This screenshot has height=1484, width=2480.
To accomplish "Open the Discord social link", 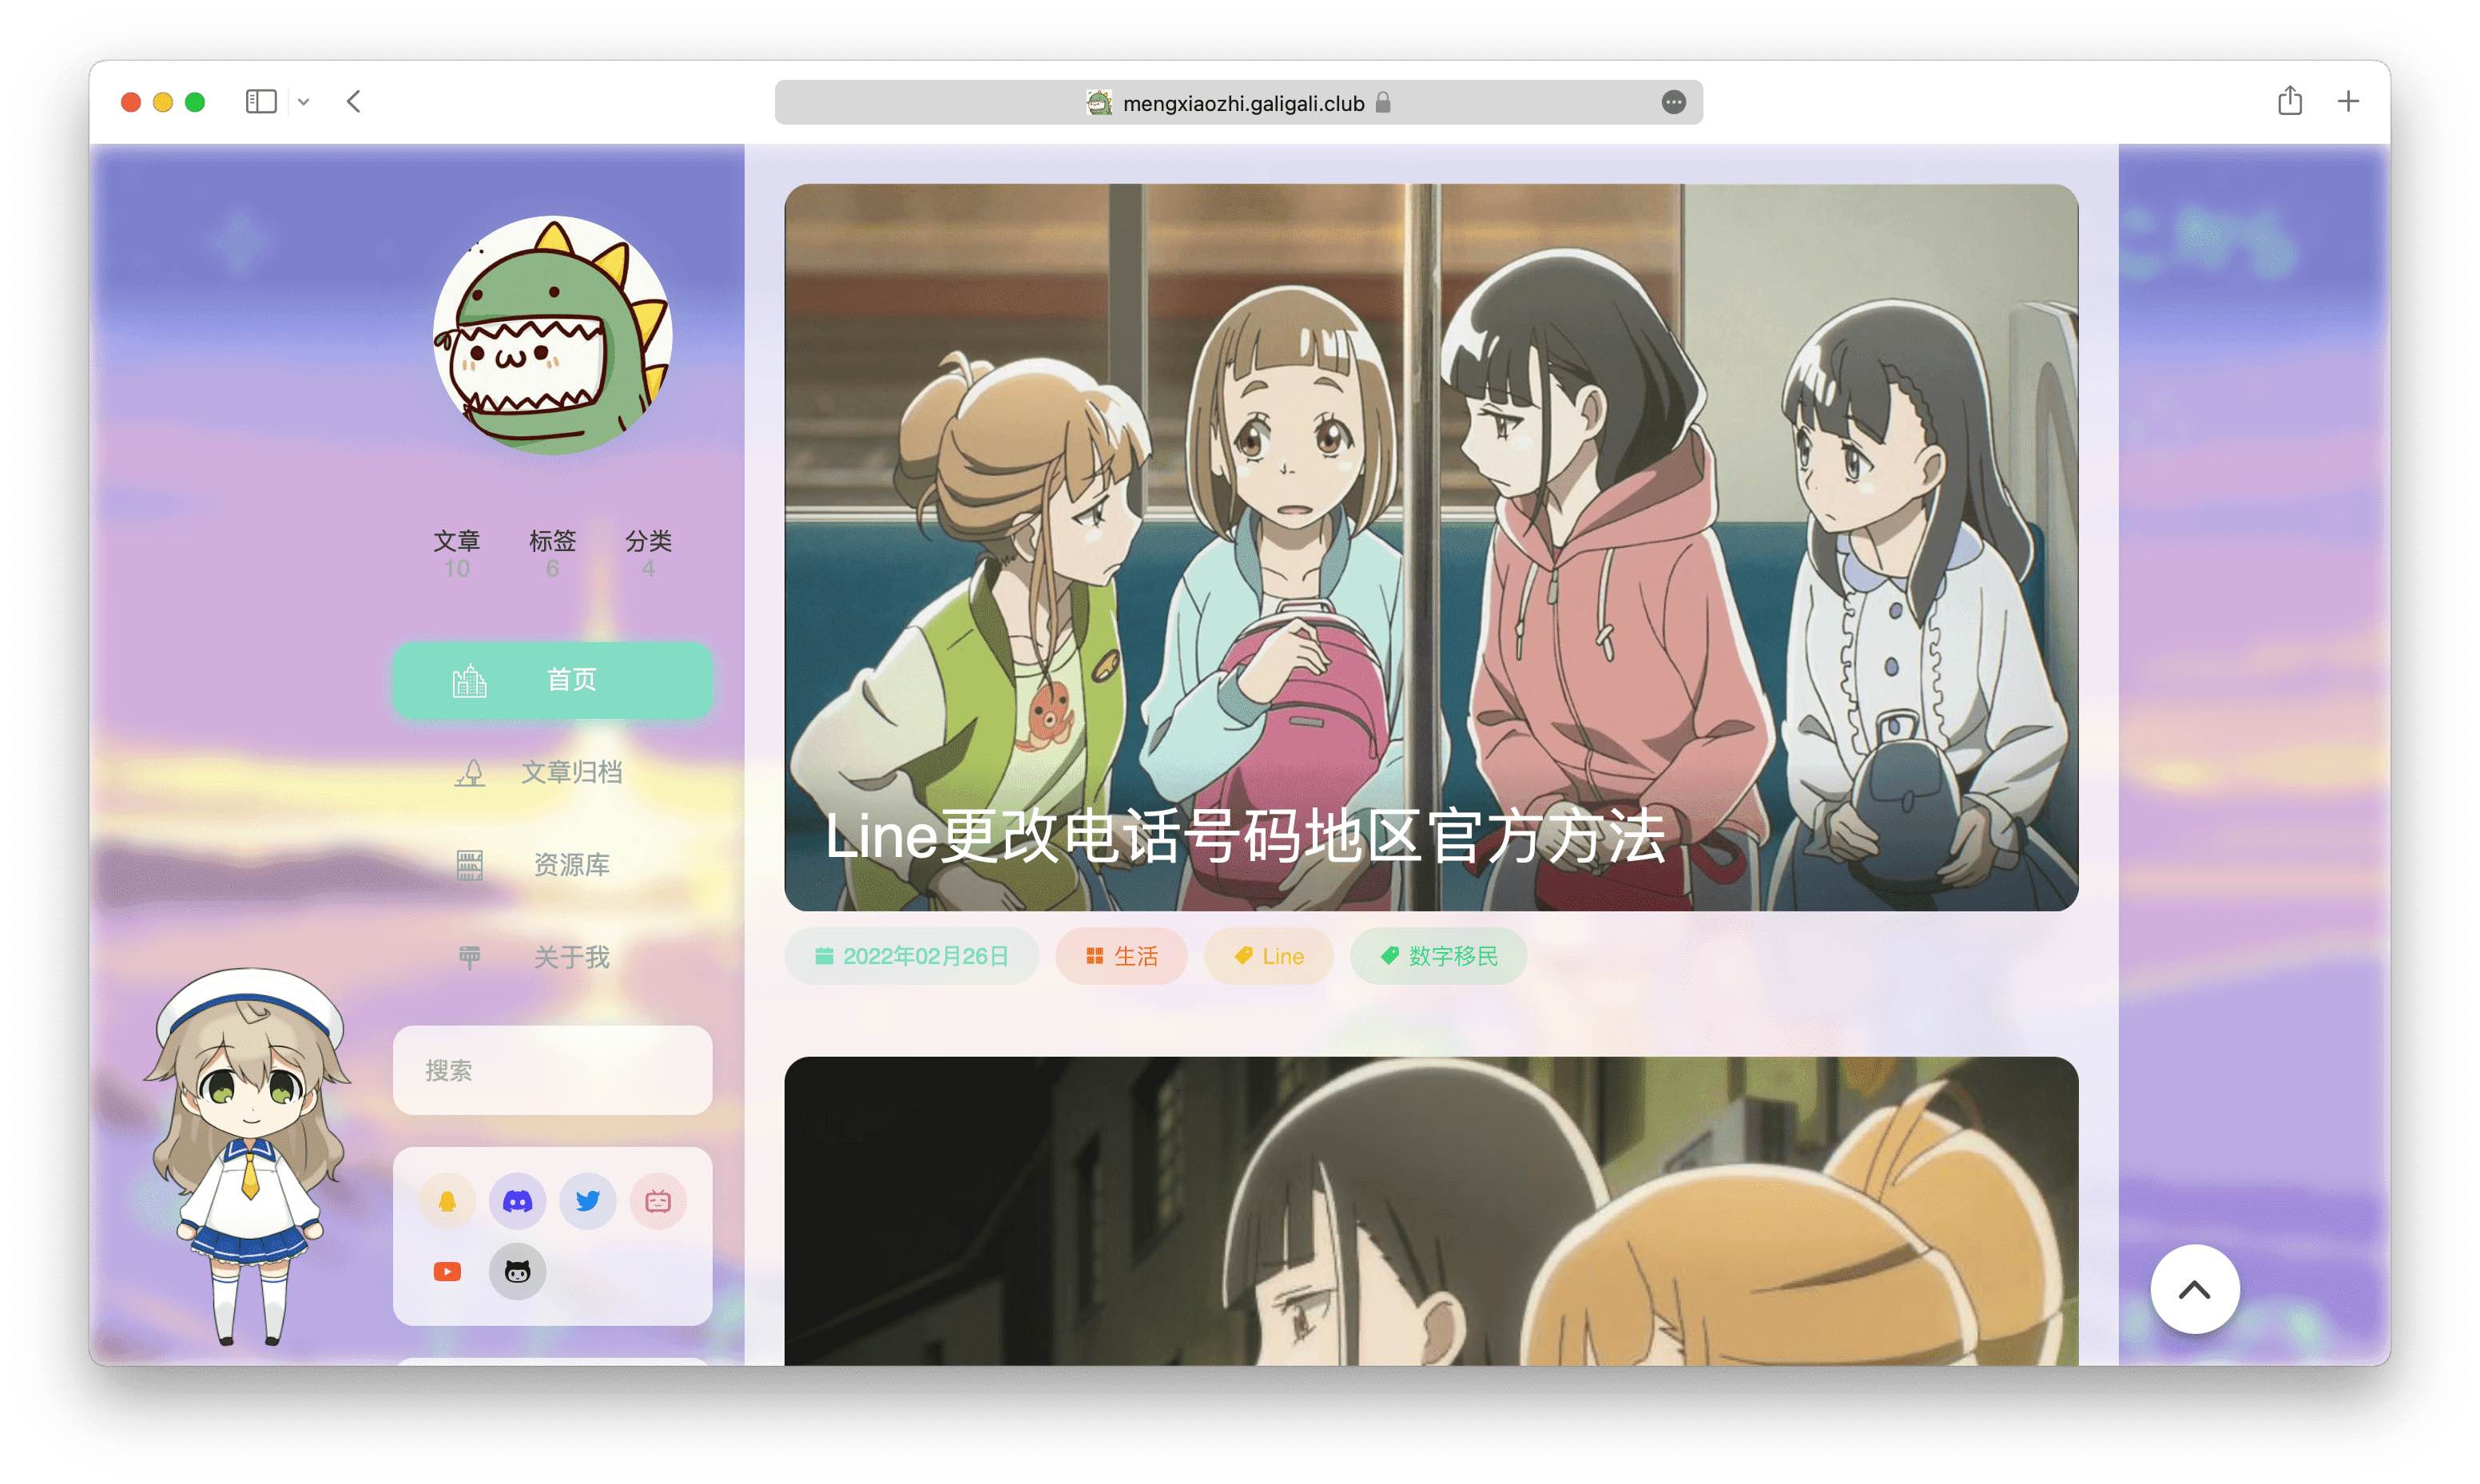I will (x=517, y=1201).
